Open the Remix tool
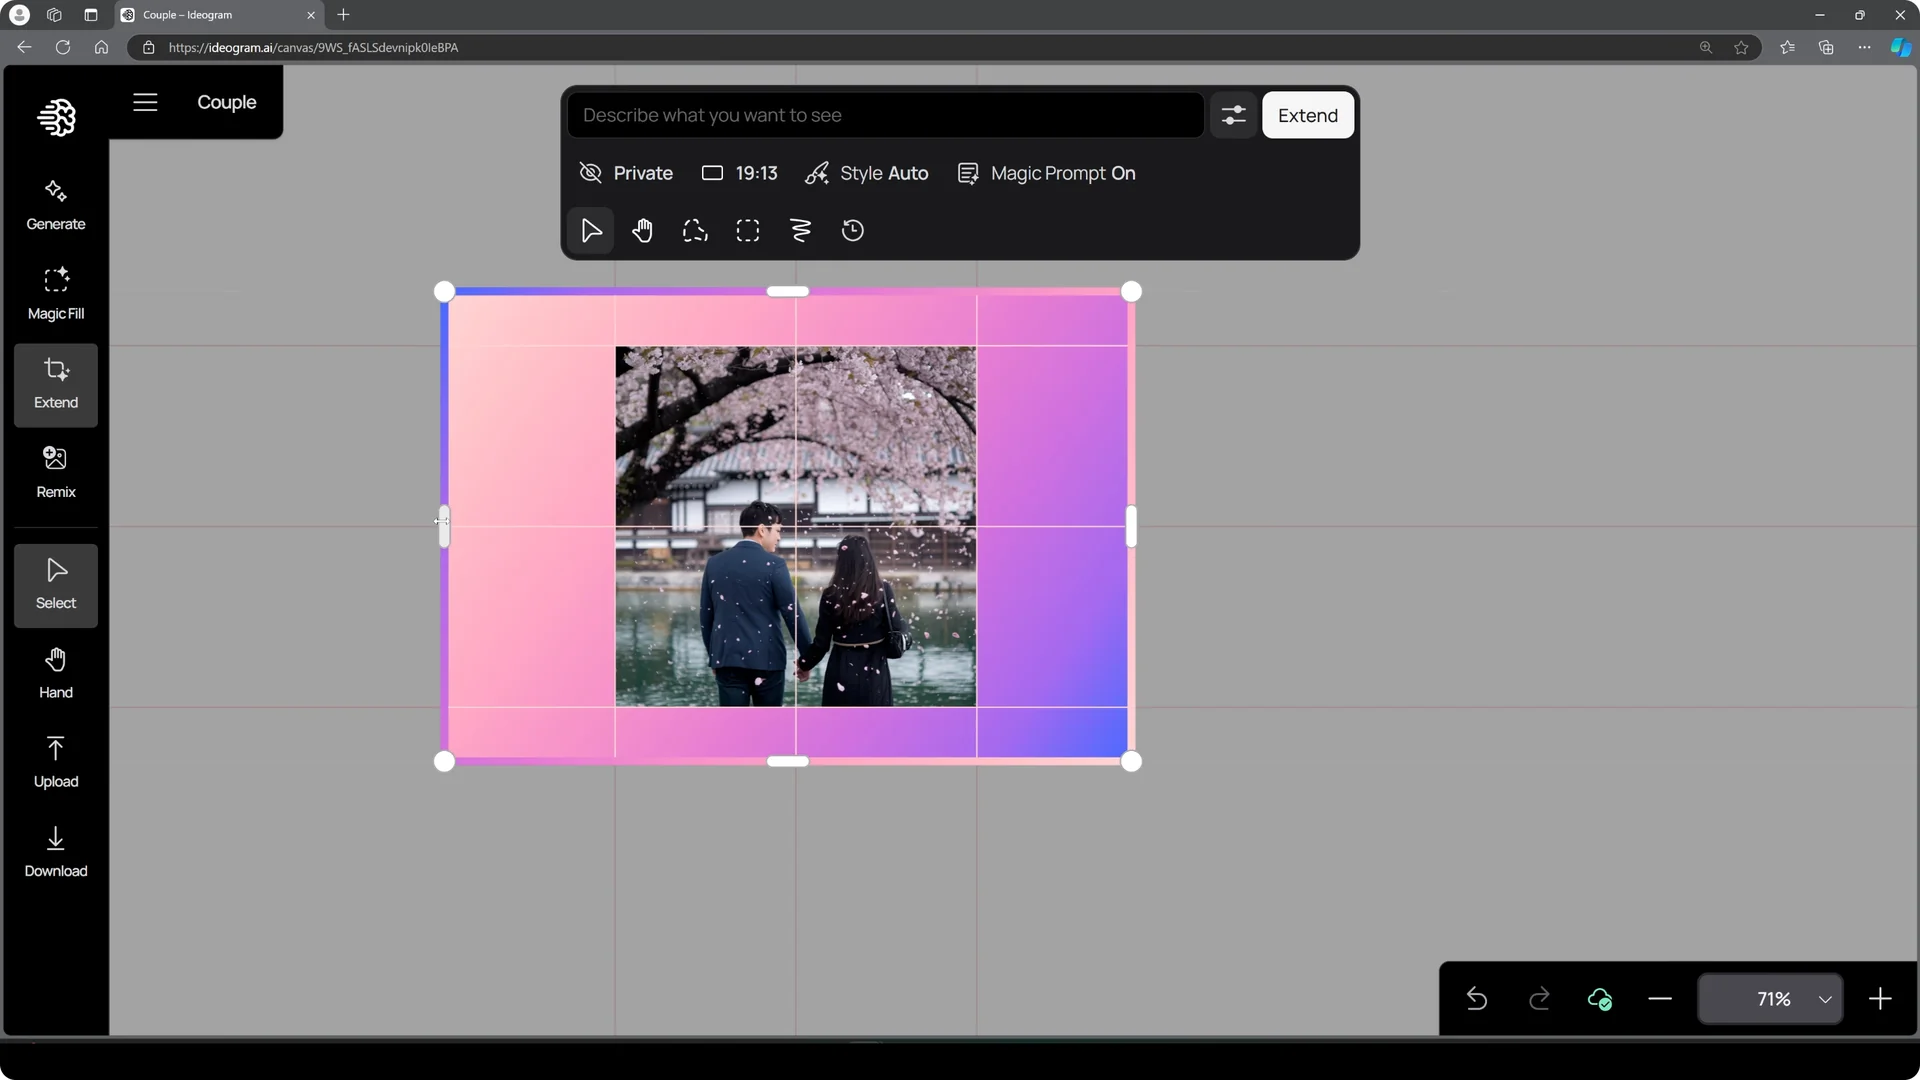 point(55,471)
